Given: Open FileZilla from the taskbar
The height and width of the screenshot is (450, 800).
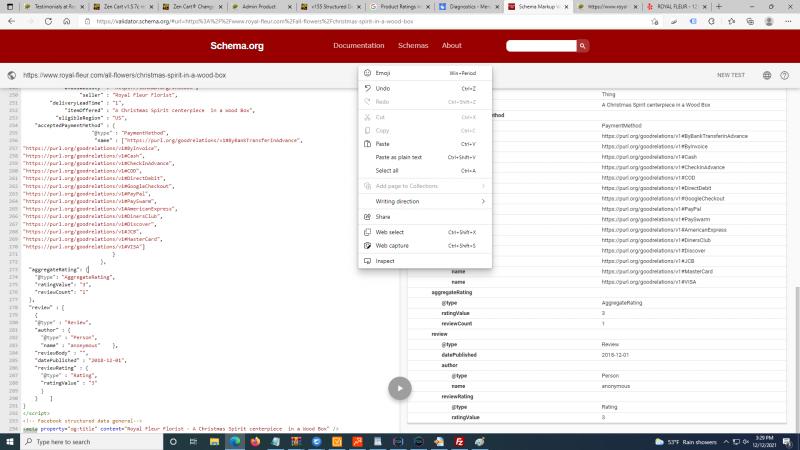Looking at the screenshot, I should click(x=459, y=442).
